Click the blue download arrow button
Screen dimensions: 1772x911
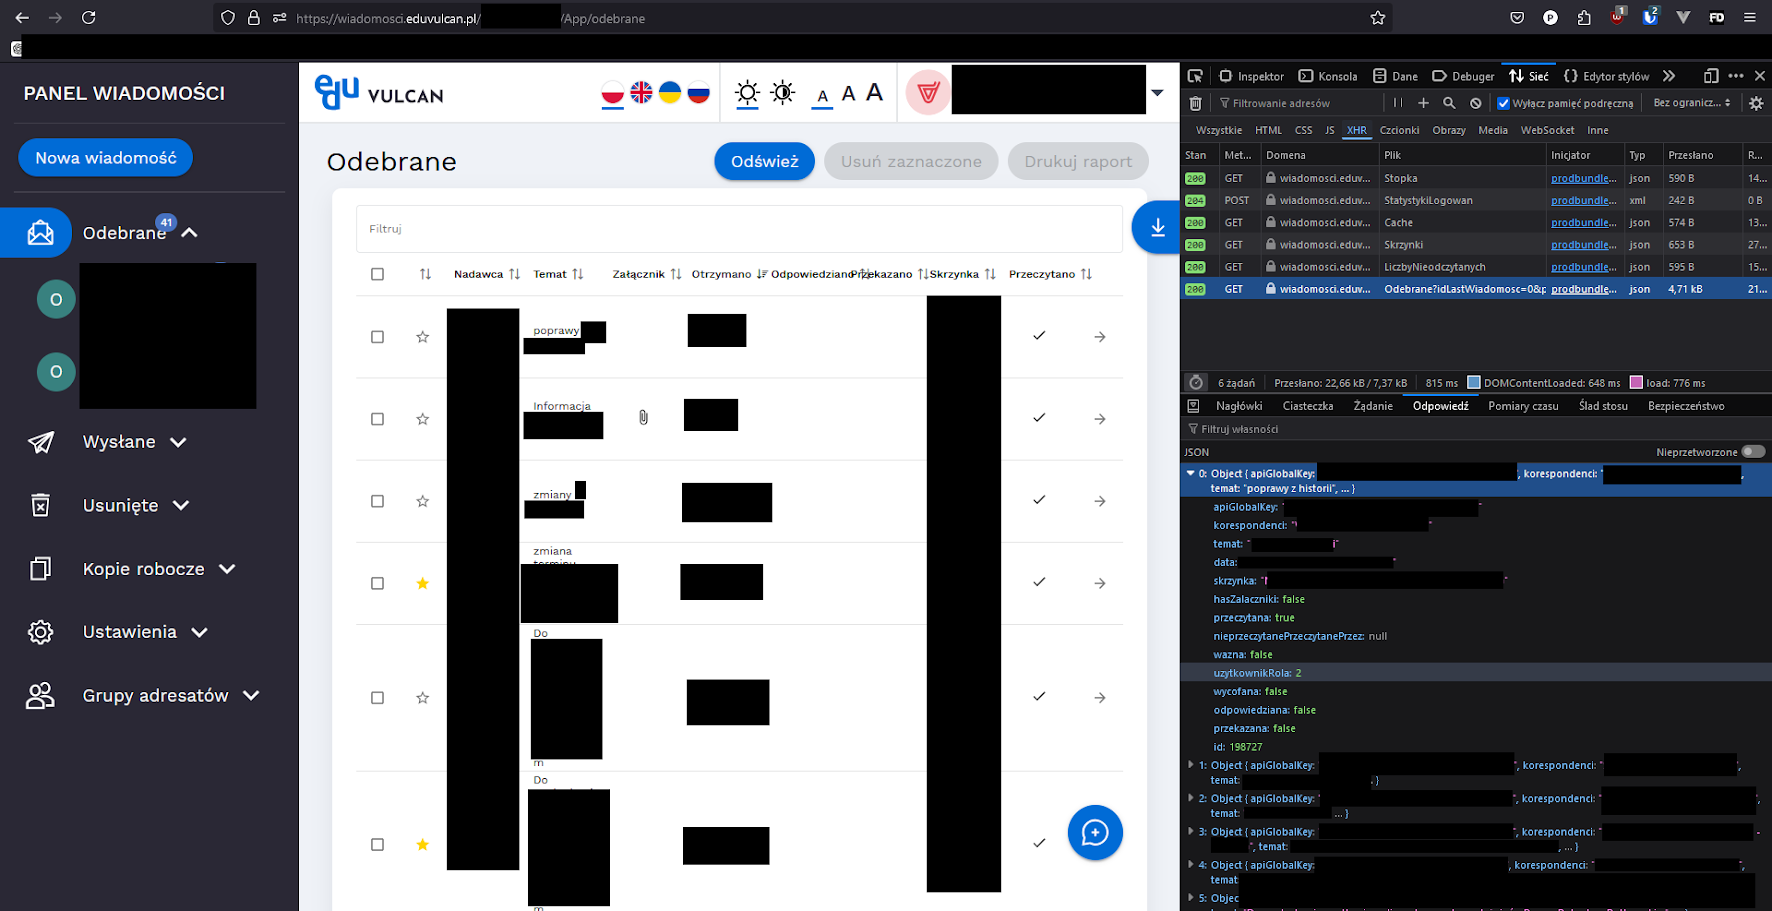click(x=1157, y=228)
